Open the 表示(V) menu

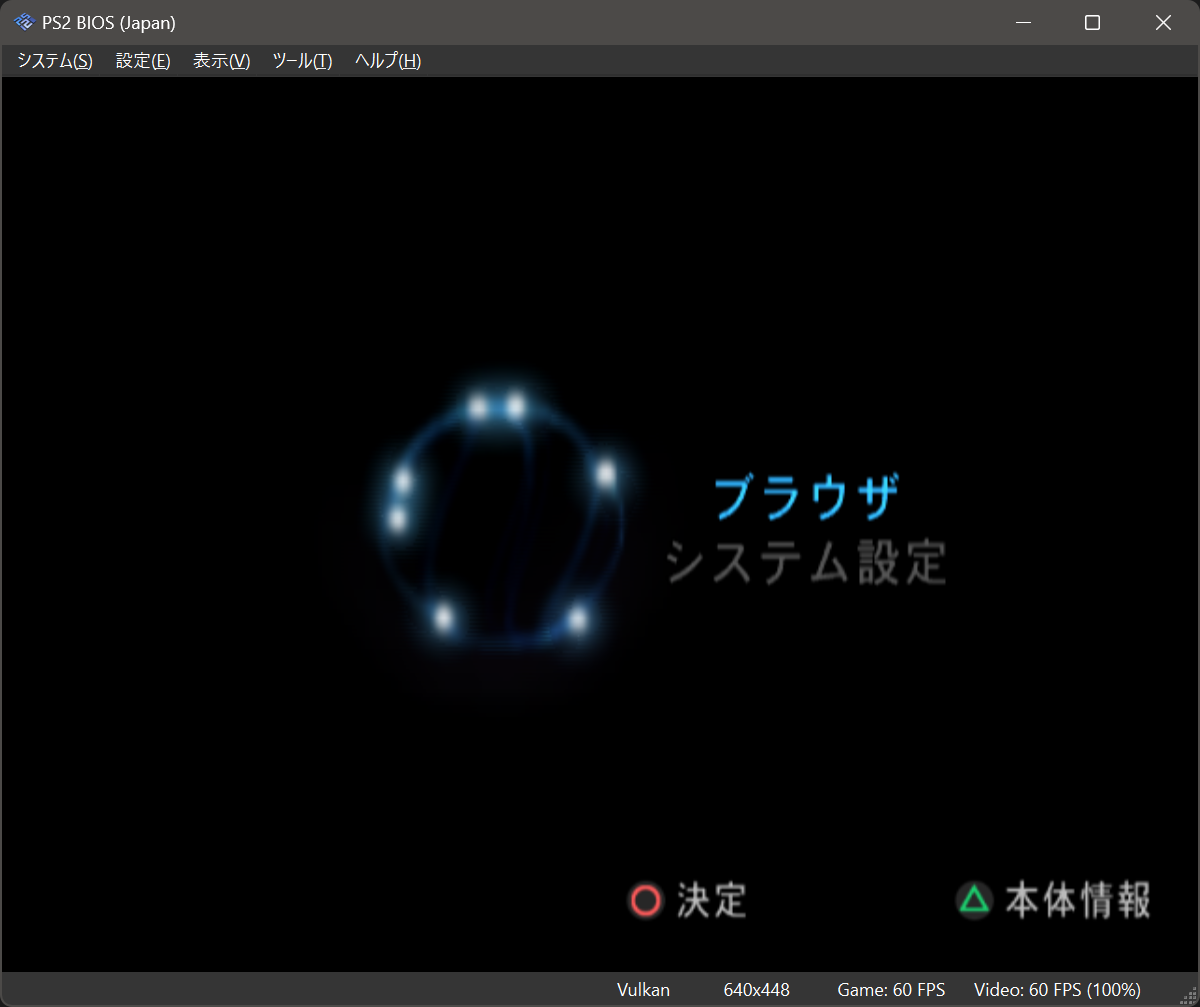[x=221, y=61]
